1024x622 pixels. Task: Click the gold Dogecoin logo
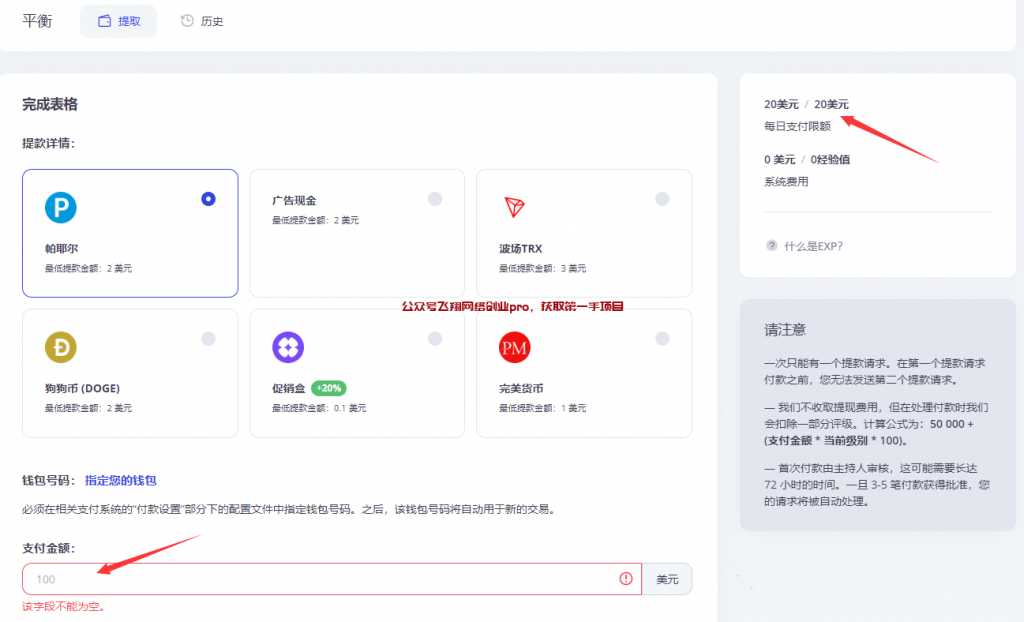61,347
